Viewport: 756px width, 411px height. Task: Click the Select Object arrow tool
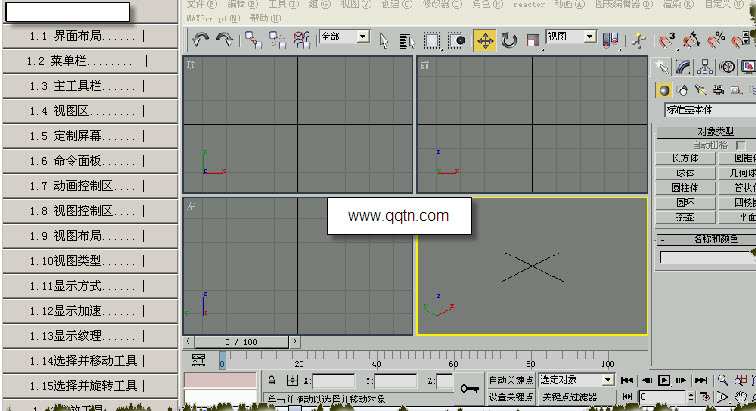384,41
